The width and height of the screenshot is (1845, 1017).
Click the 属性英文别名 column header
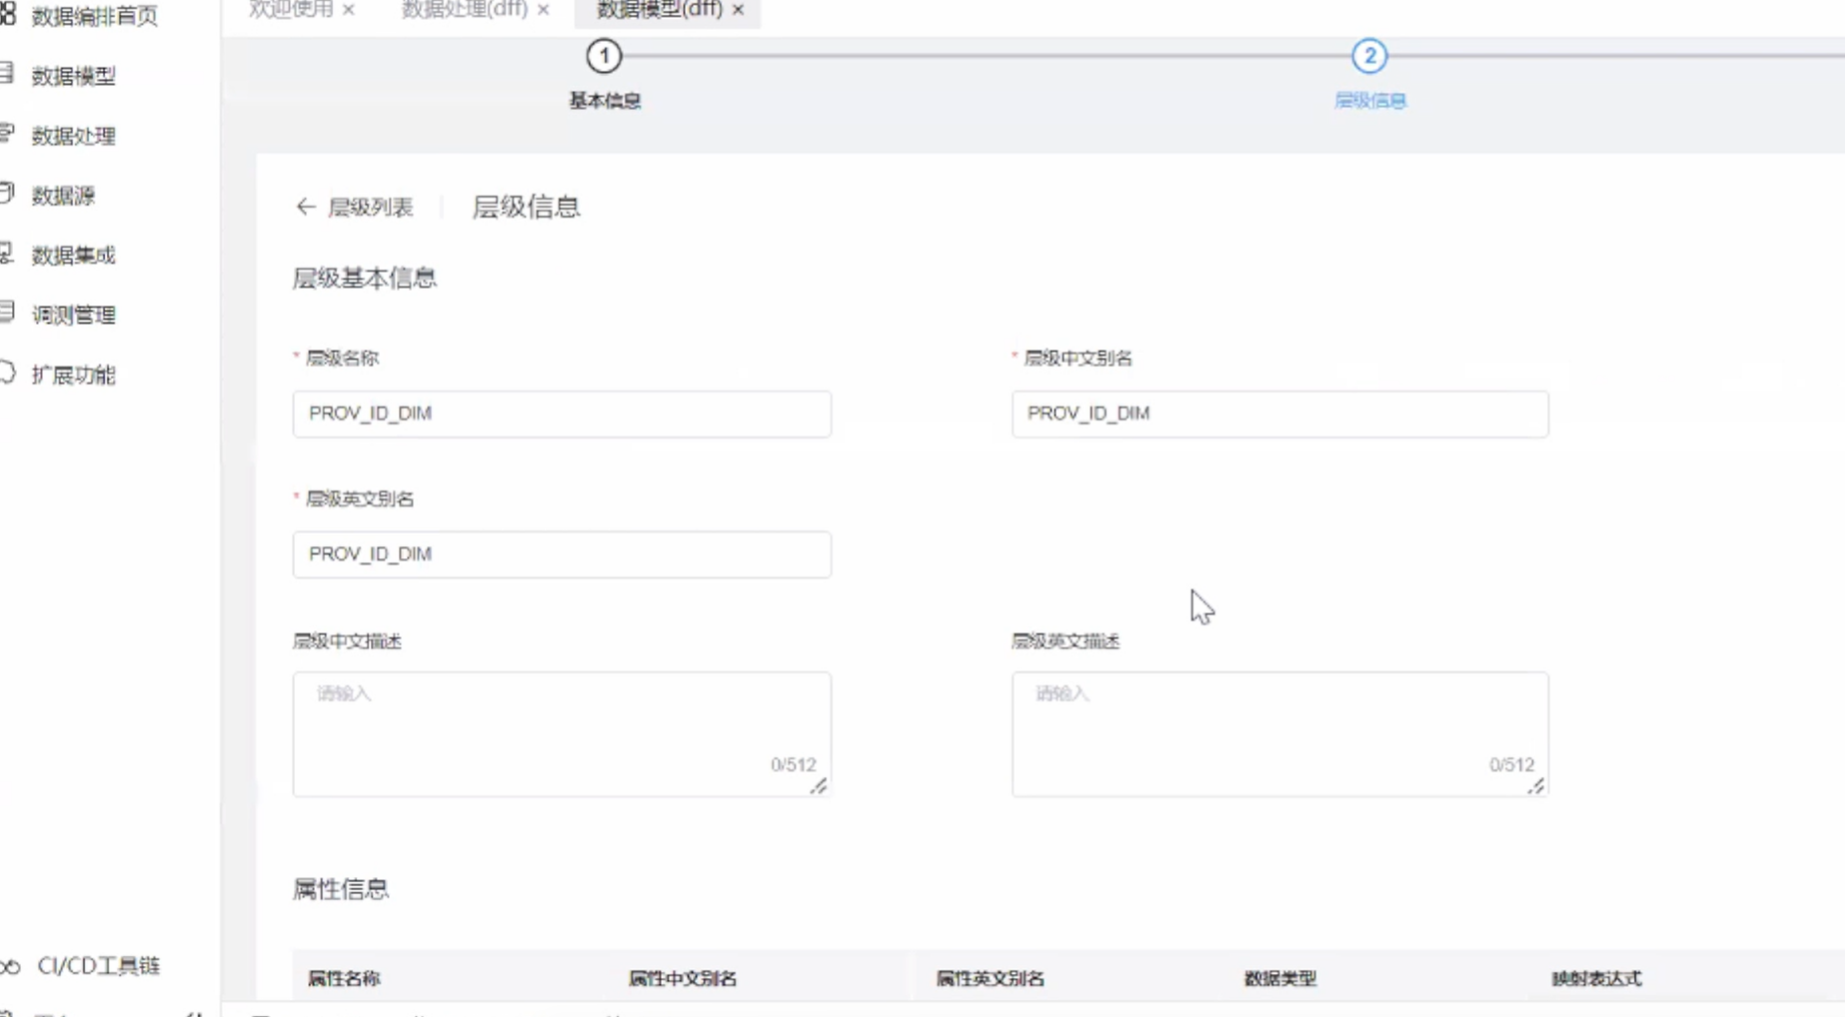click(x=990, y=979)
